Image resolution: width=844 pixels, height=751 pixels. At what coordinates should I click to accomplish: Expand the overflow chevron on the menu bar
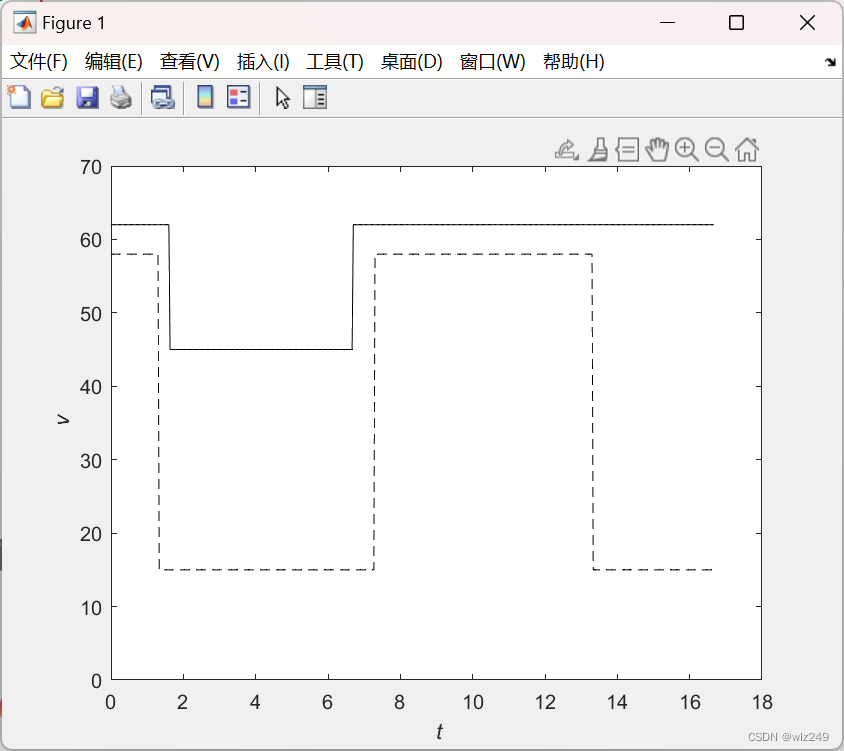(x=831, y=61)
